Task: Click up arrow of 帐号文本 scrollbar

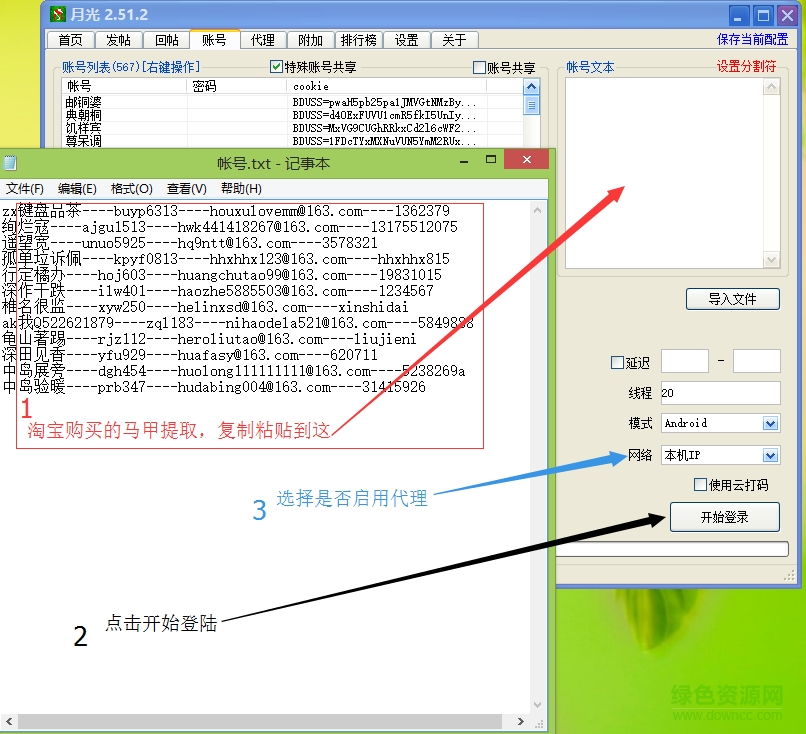Action: 771,87
